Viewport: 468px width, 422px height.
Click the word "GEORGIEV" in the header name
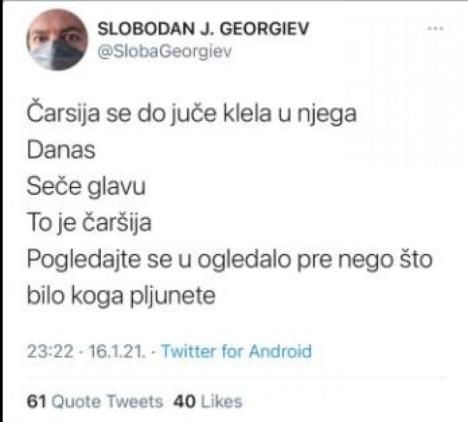click(x=265, y=29)
